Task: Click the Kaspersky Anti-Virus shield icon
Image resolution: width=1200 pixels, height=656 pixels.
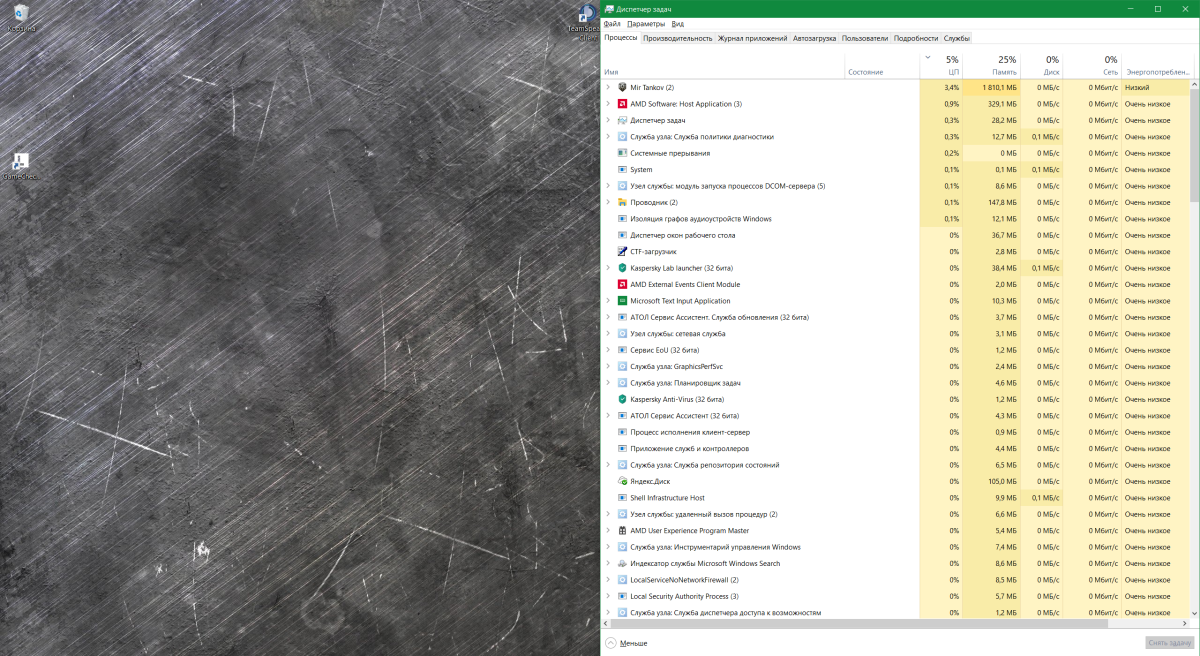Action: tap(622, 399)
